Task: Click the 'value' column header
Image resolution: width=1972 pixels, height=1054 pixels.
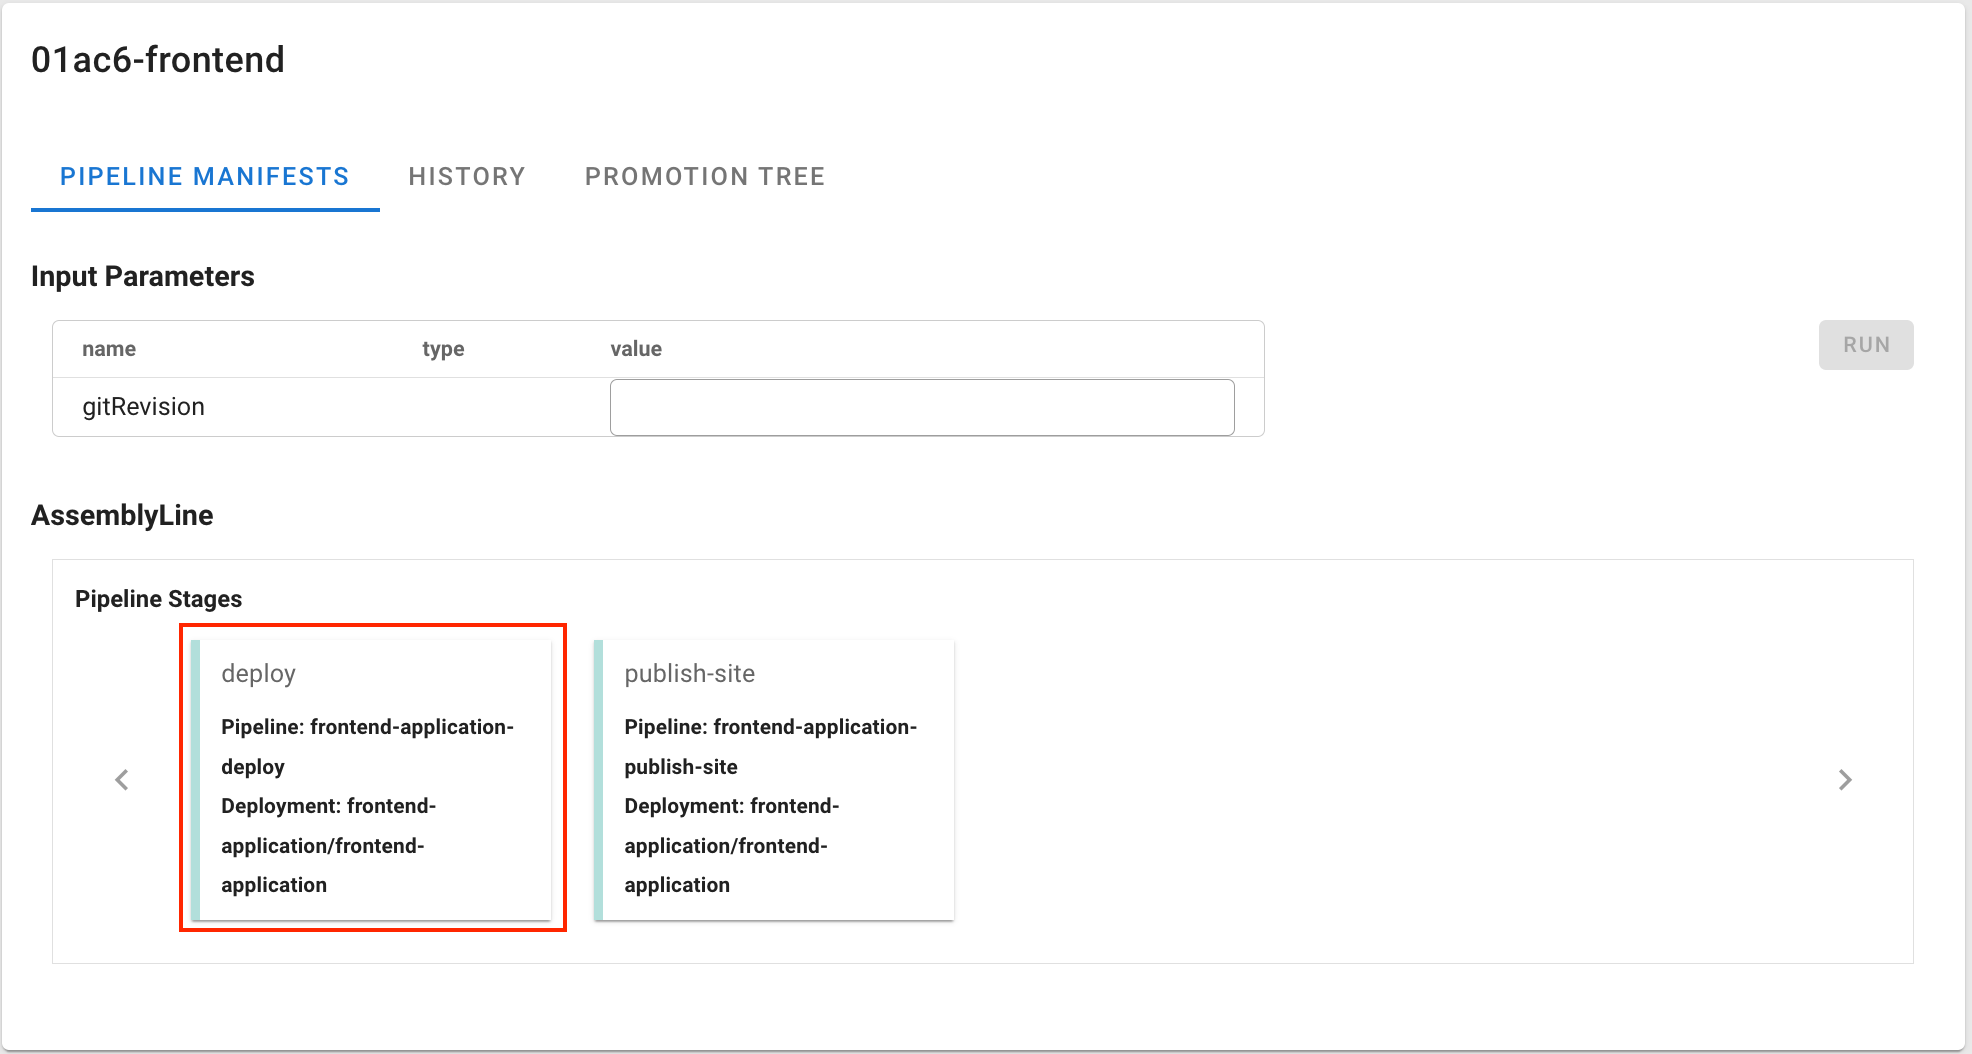Action: point(636,349)
